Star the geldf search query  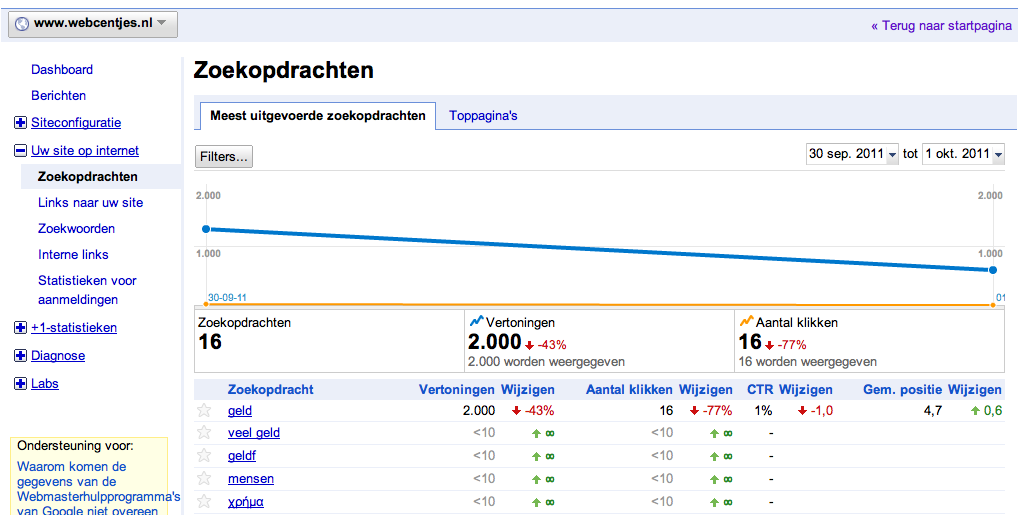204,456
